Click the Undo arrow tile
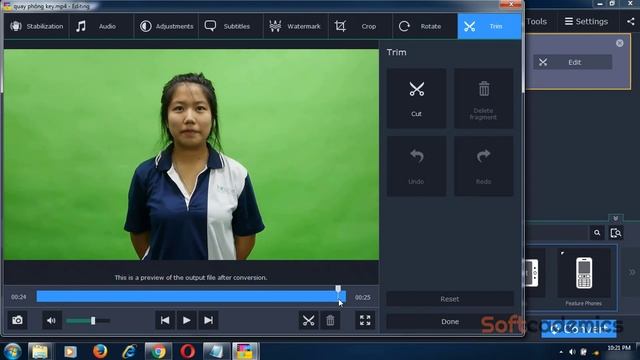Viewport: 640px width, 360px height. 416,166
